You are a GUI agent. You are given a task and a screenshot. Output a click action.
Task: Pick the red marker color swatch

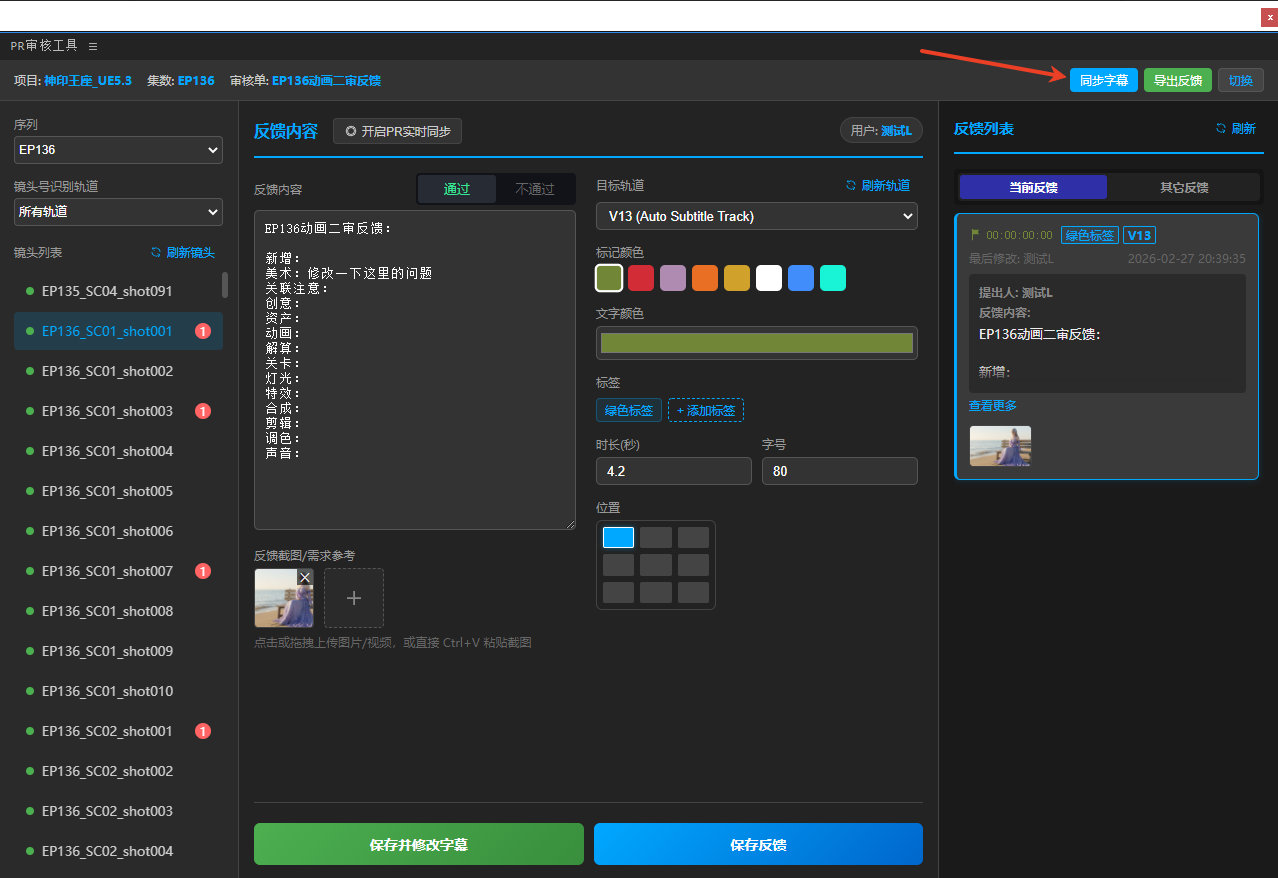641,278
